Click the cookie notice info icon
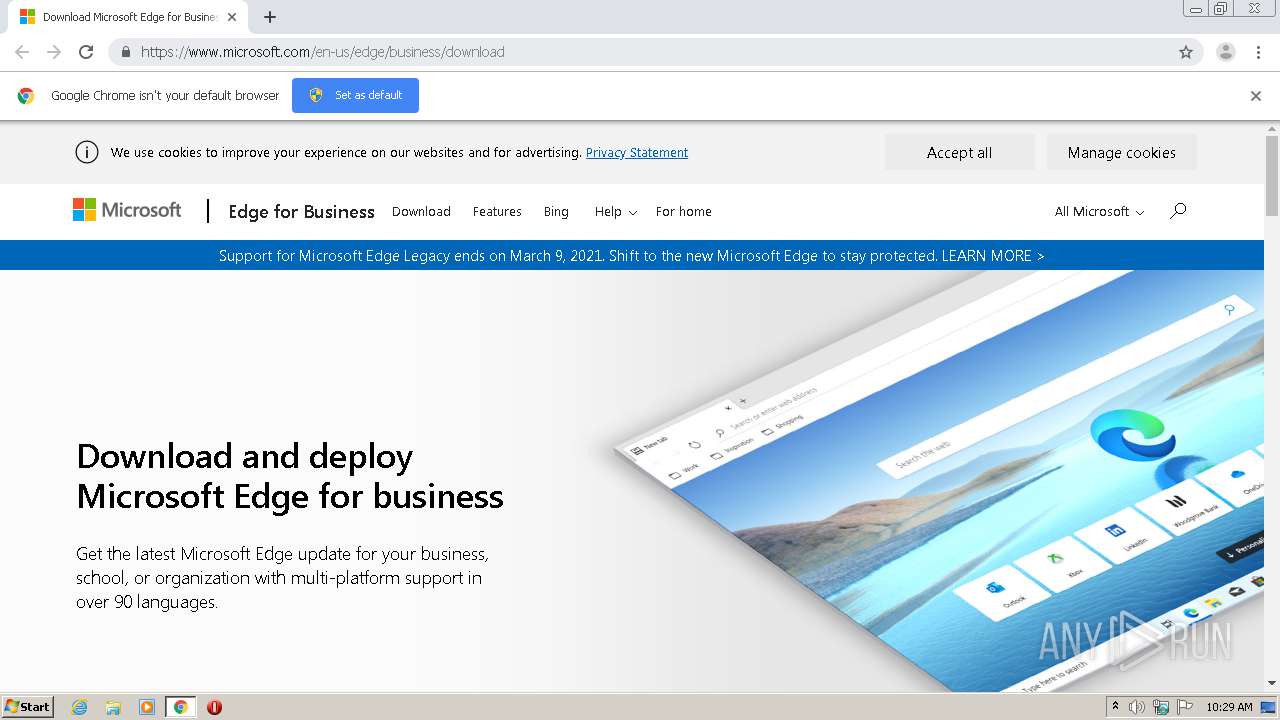 [87, 152]
